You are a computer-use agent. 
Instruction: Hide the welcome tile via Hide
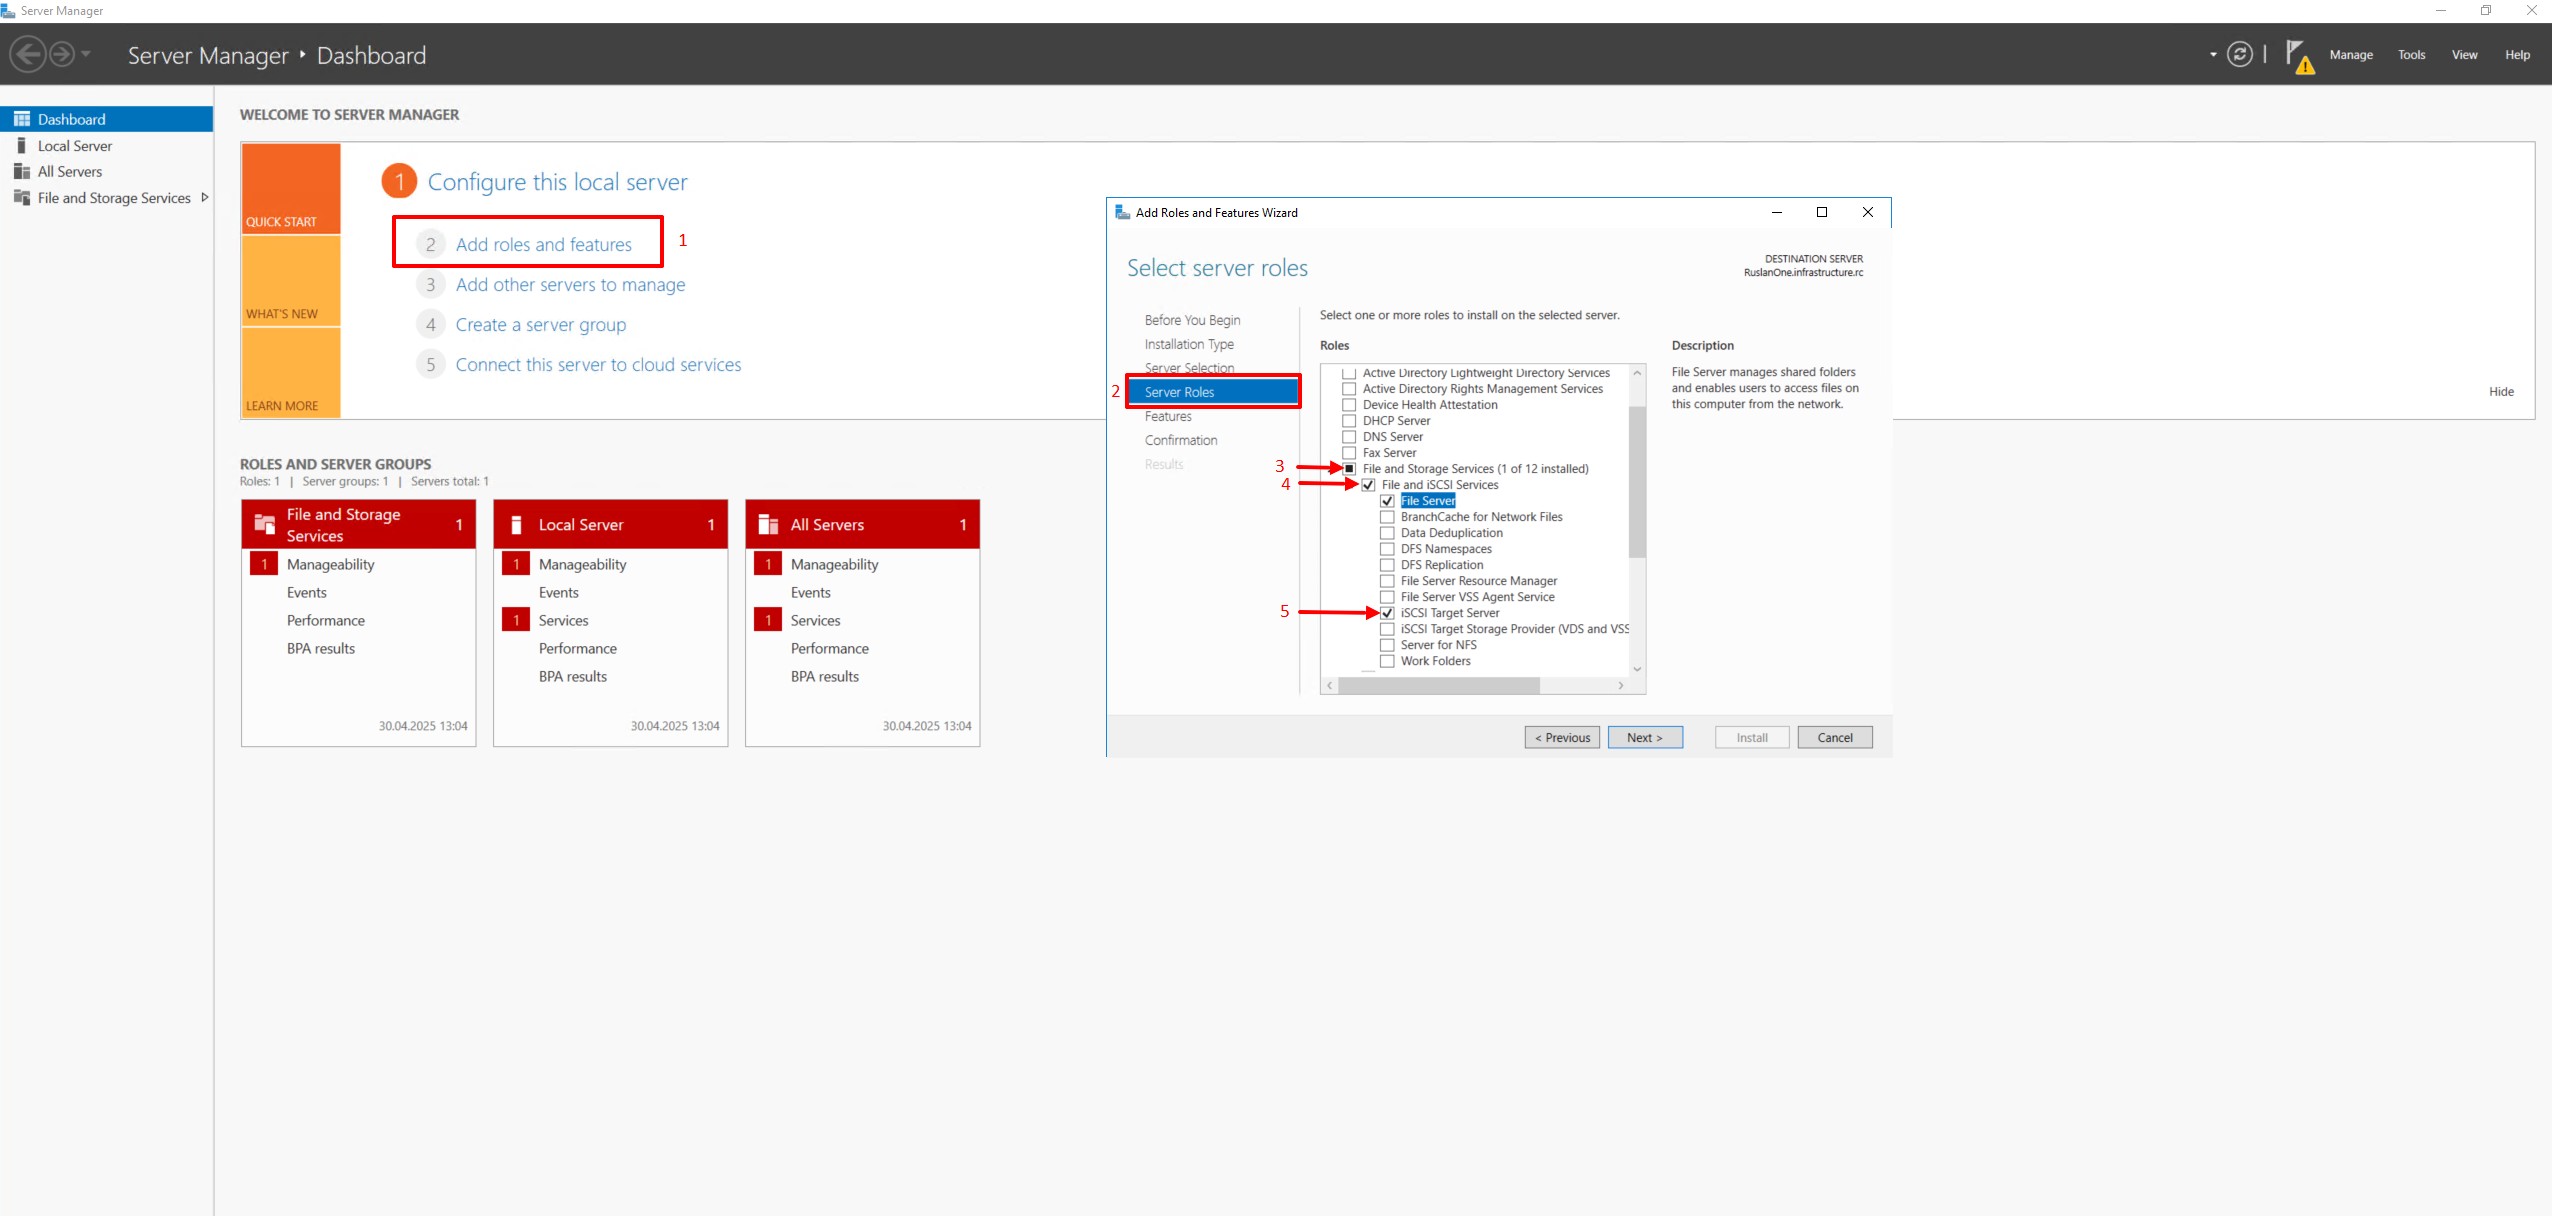[2501, 392]
